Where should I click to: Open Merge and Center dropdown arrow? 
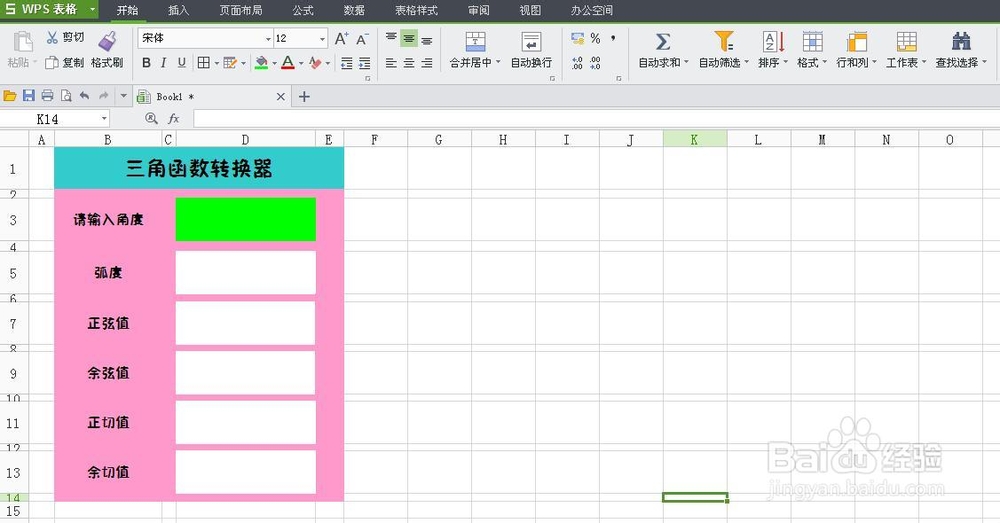click(498, 63)
